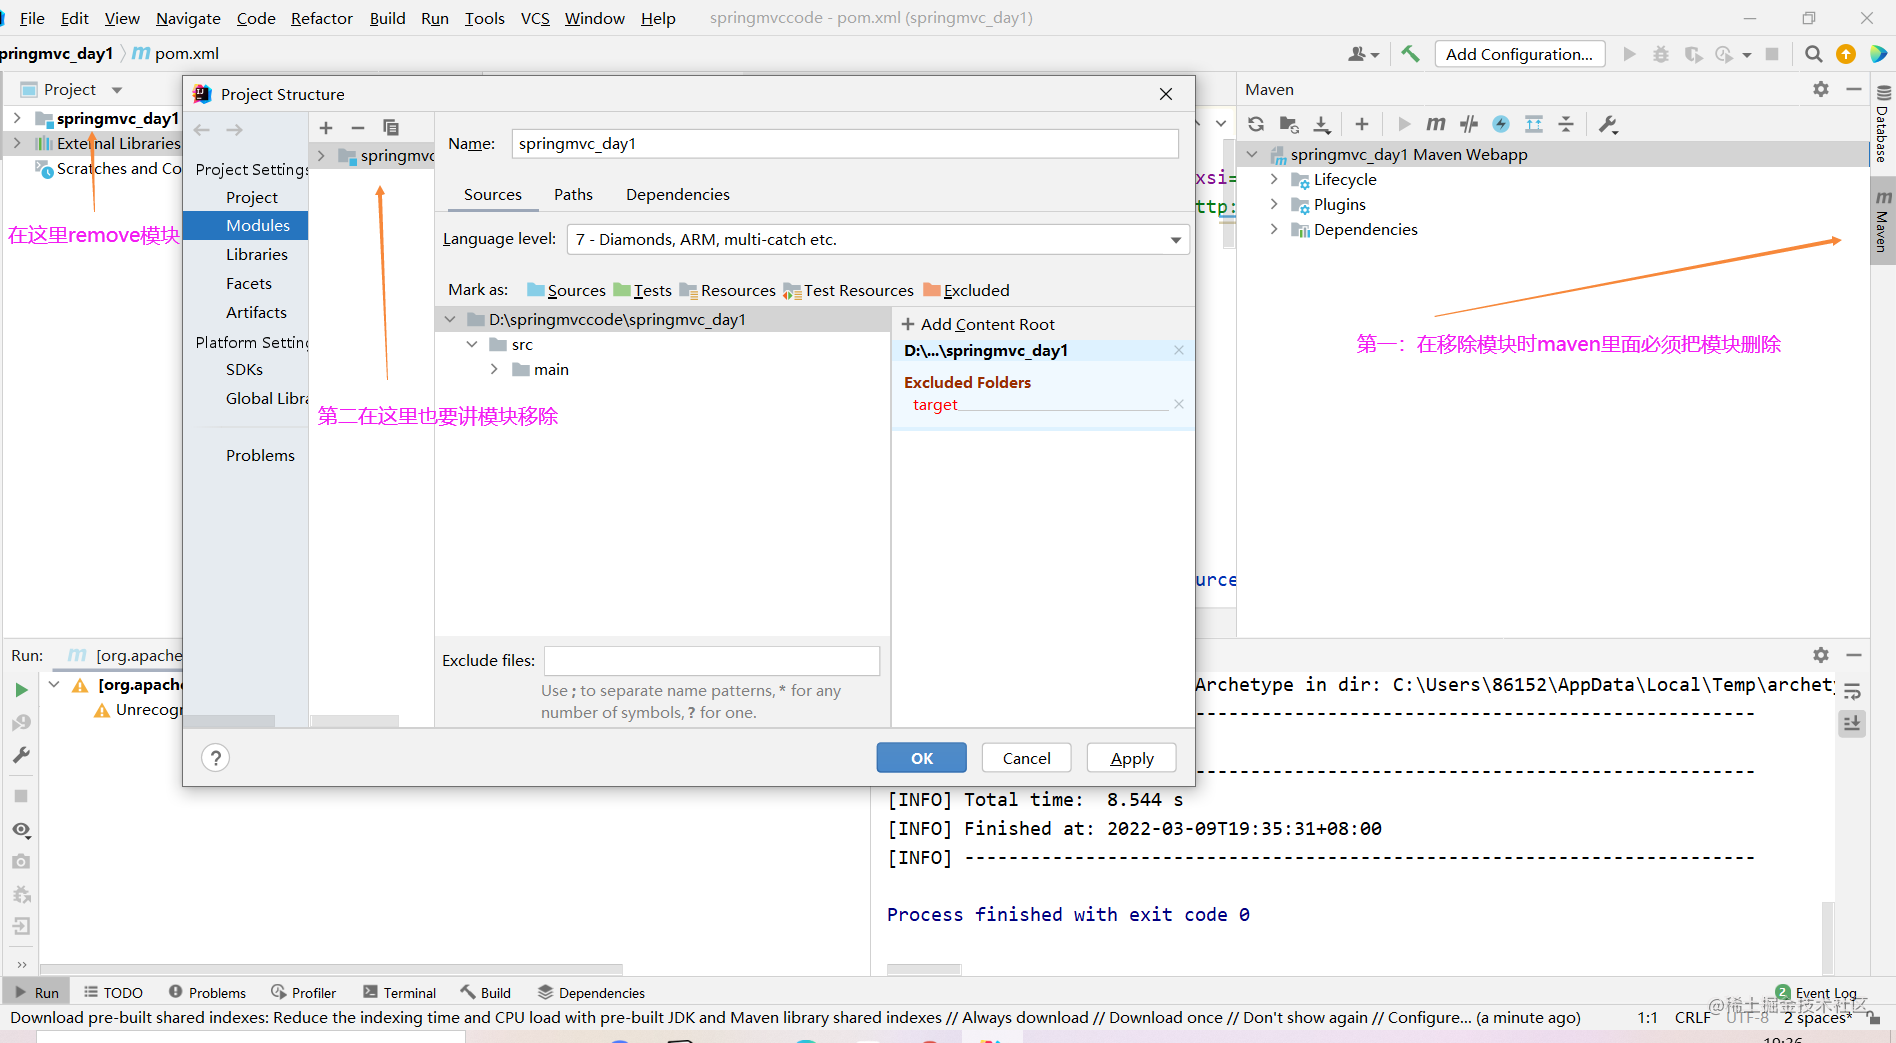Open Terminal tool window tab

(x=400, y=992)
